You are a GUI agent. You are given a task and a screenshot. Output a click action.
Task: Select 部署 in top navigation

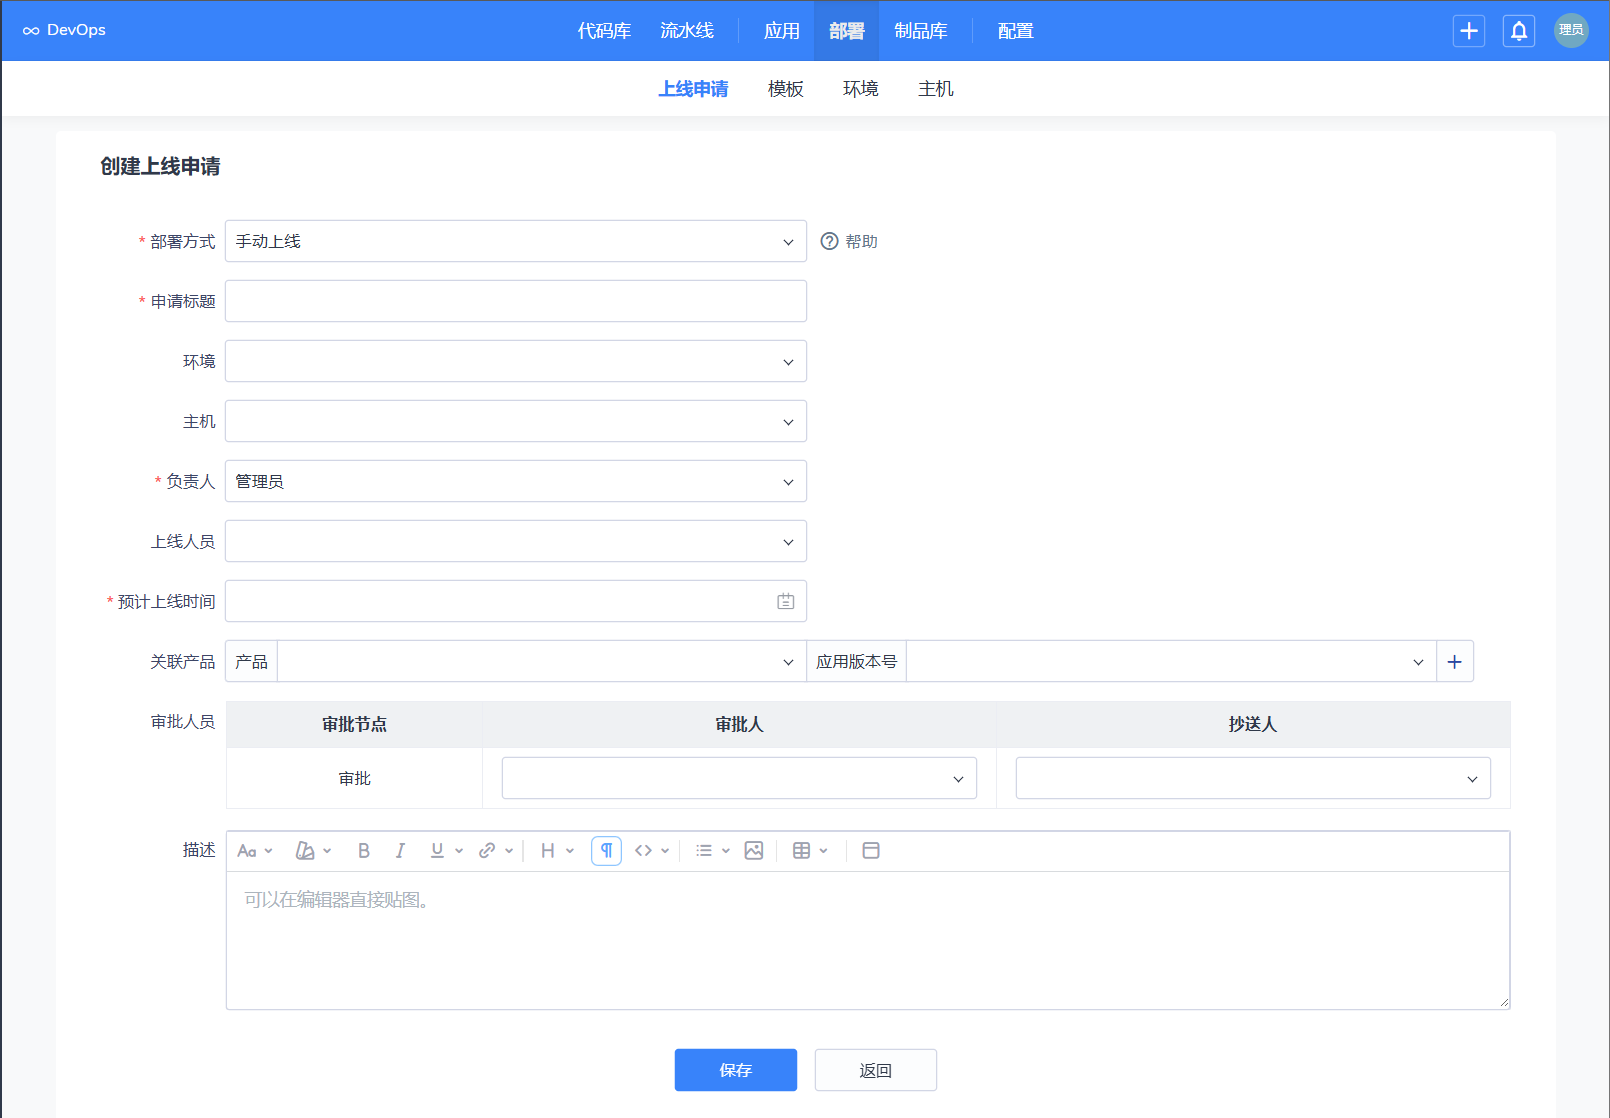(x=846, y=31)
